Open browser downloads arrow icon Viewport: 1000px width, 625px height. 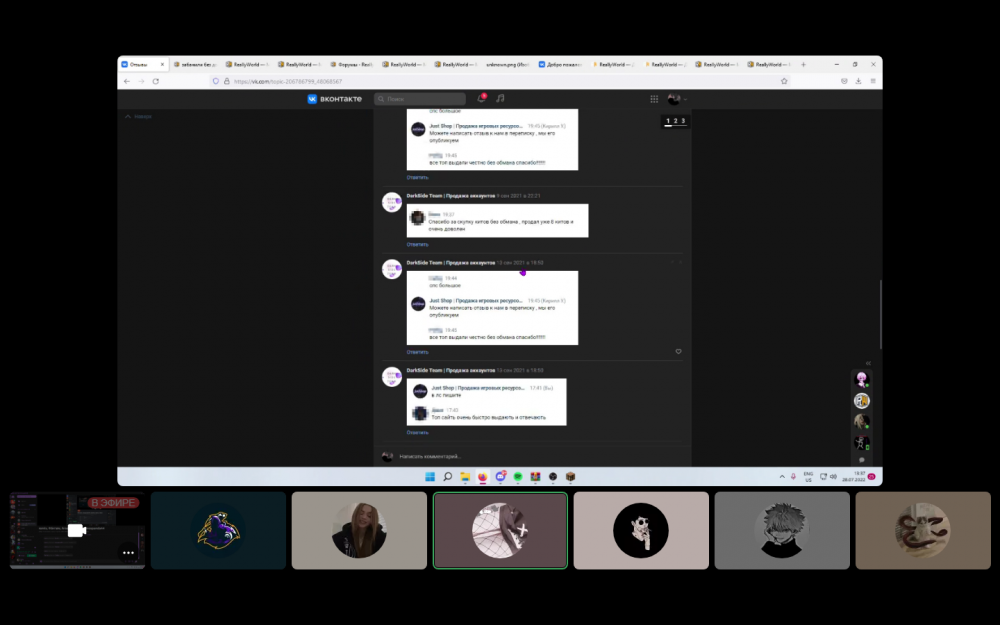click(858, 81)
